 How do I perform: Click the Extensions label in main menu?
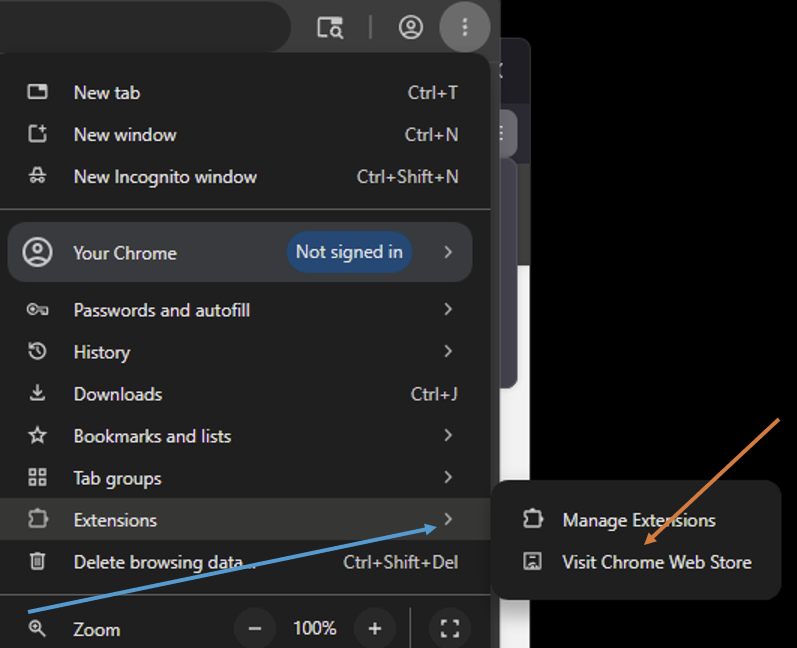[115, 520]
